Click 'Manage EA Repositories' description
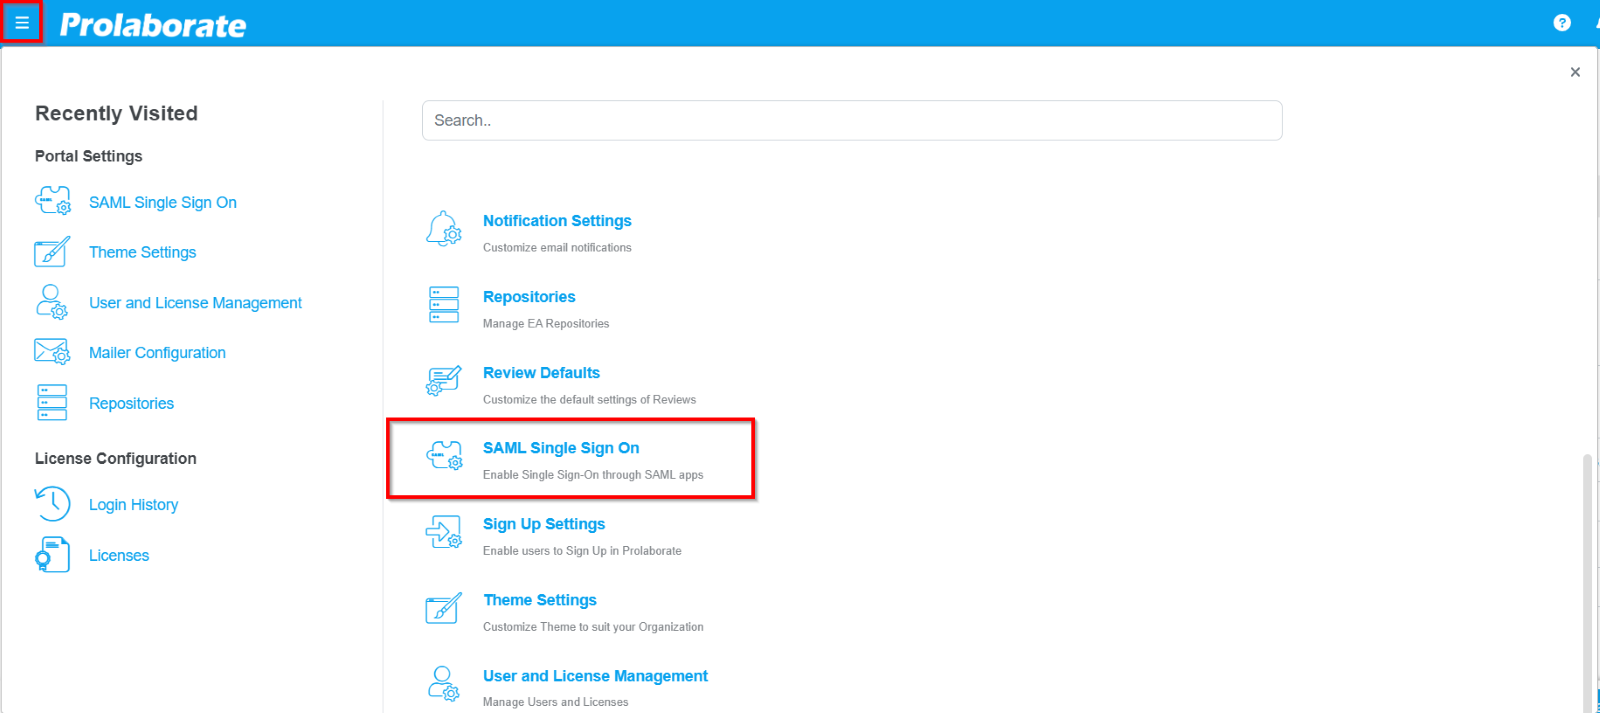 coord(546,324)
